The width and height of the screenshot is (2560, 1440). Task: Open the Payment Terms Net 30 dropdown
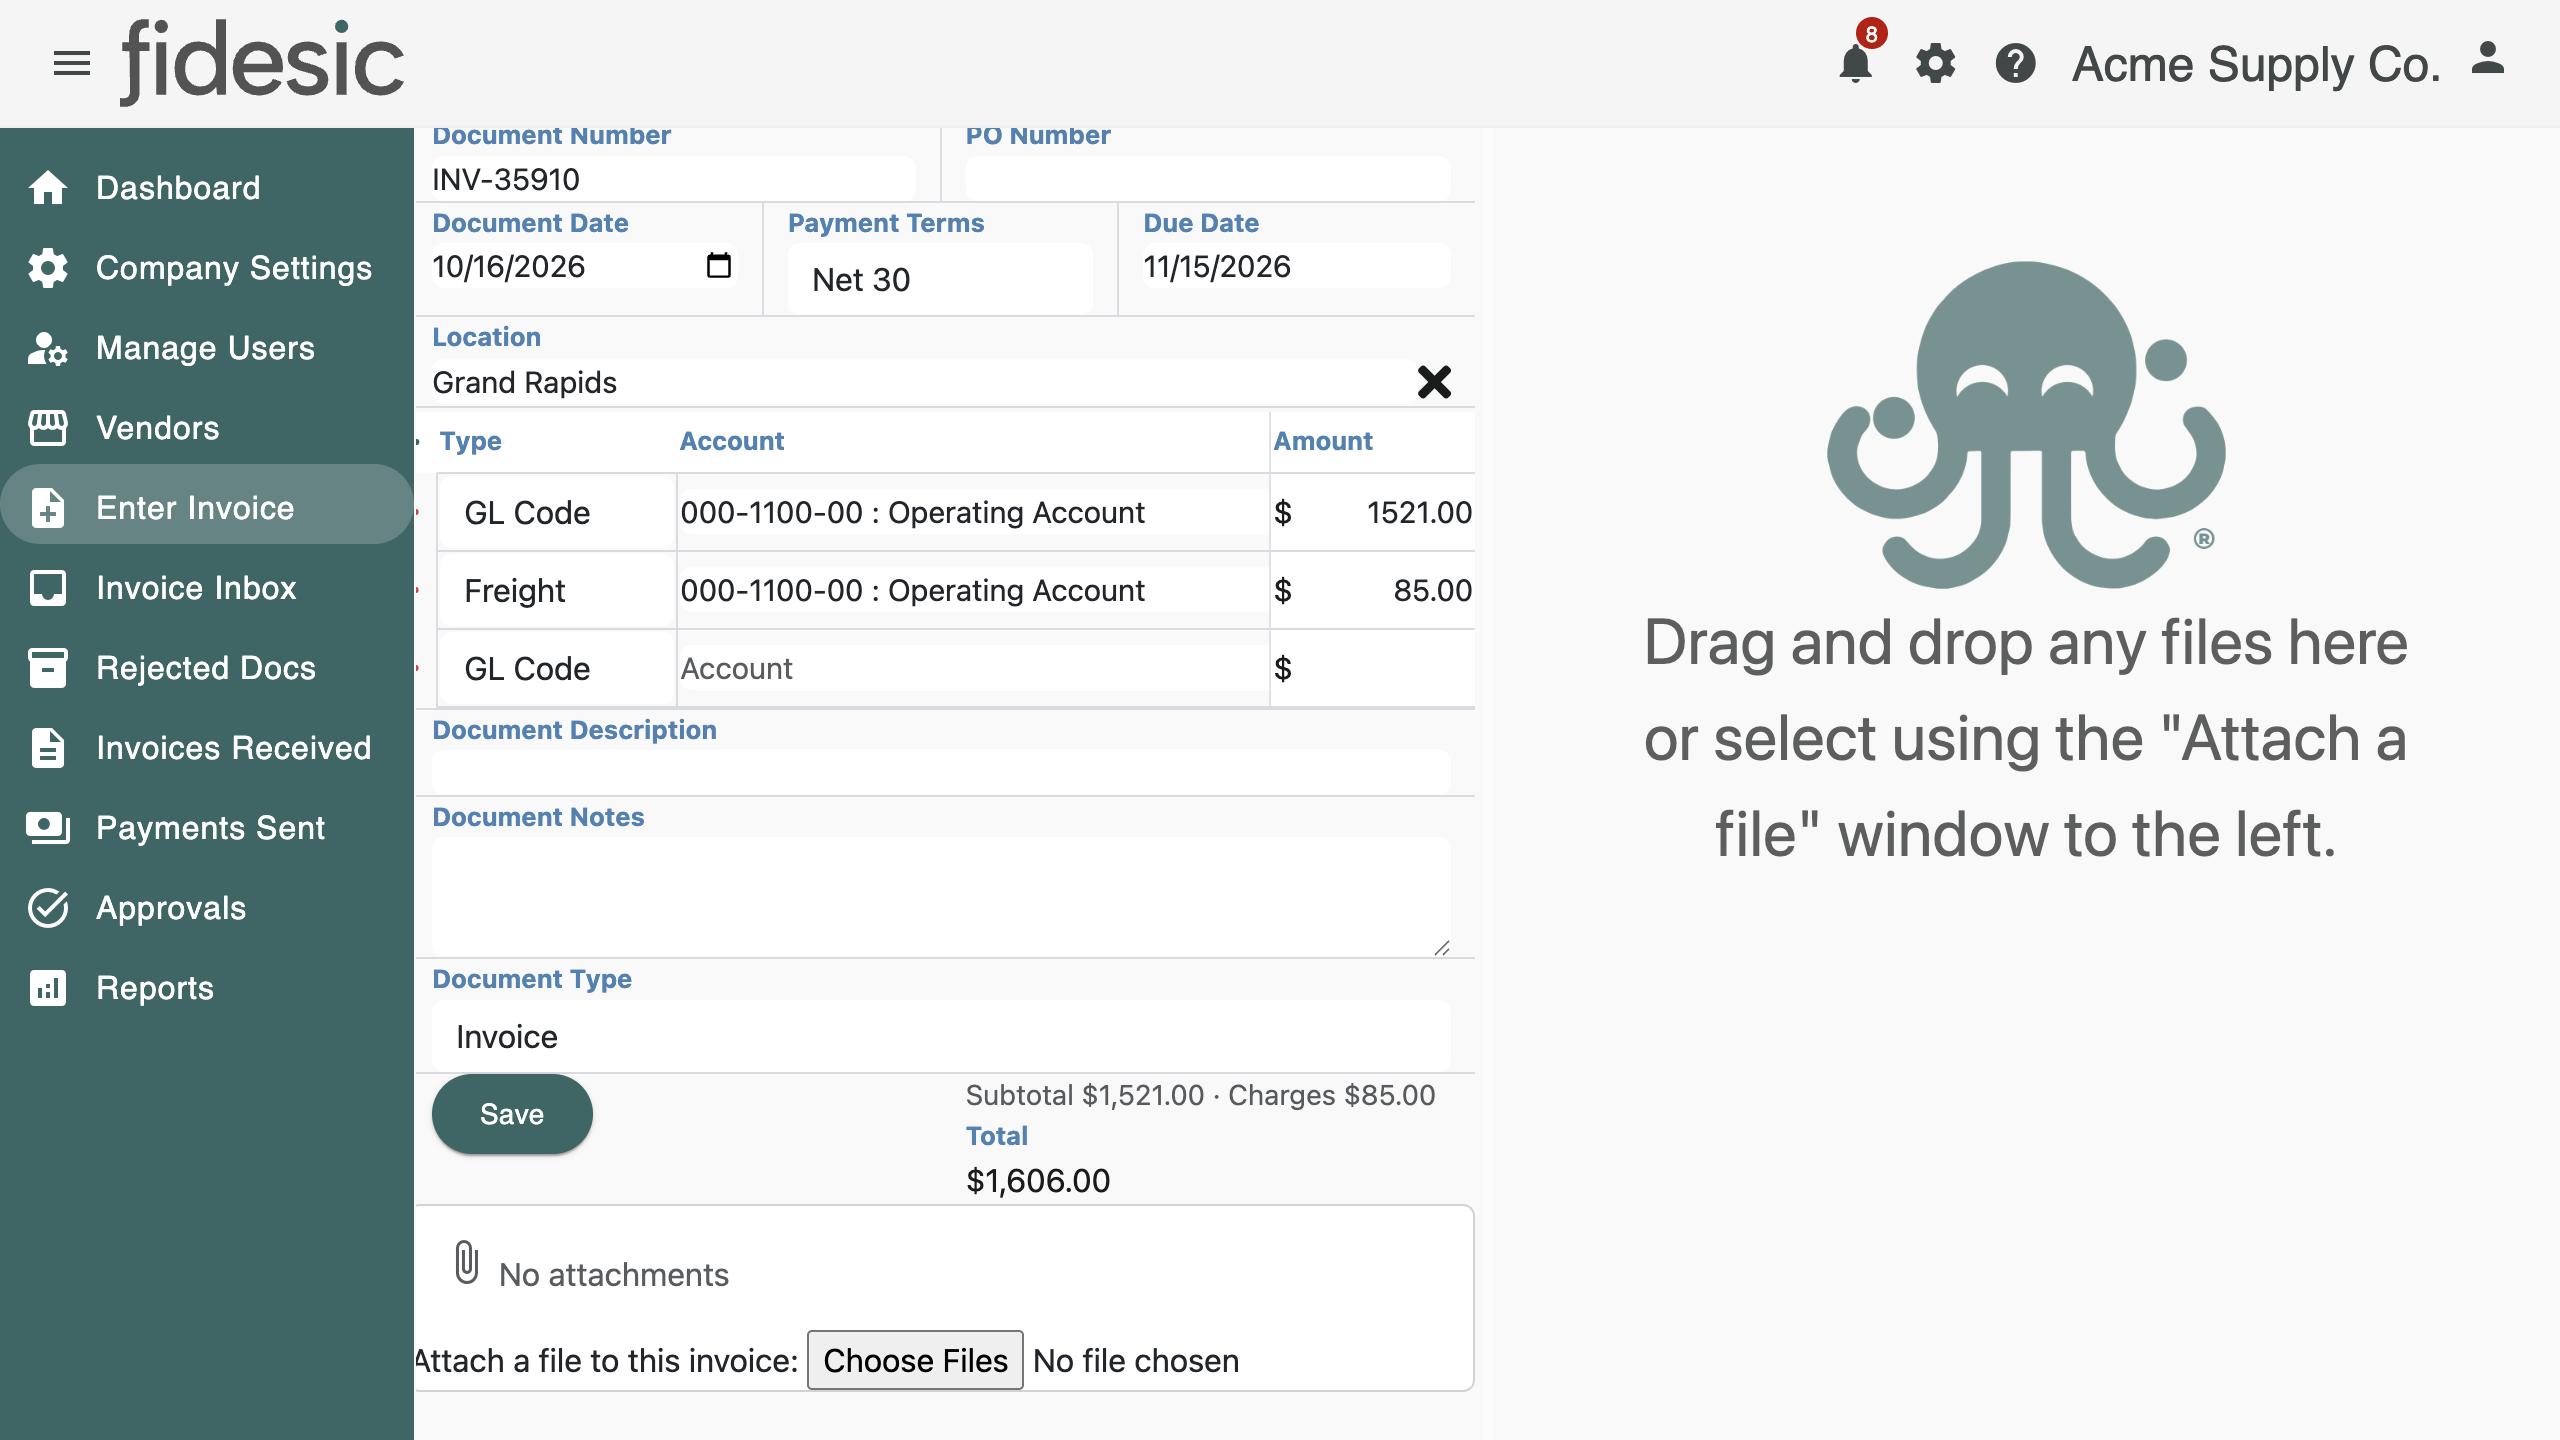940,280
